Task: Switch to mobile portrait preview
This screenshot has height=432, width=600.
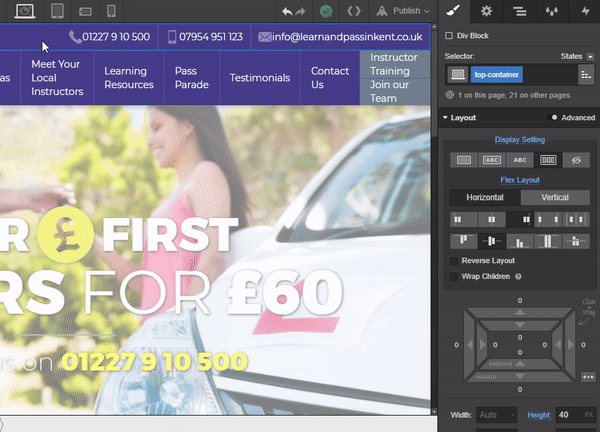Action: pyautogui.click(x=111, y=11)
